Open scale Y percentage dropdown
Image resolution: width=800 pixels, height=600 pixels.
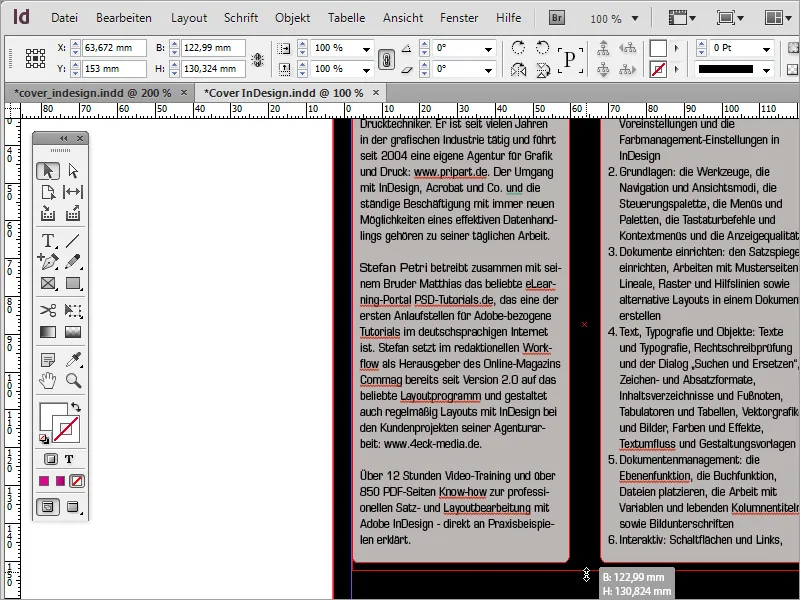click(366, 69)
